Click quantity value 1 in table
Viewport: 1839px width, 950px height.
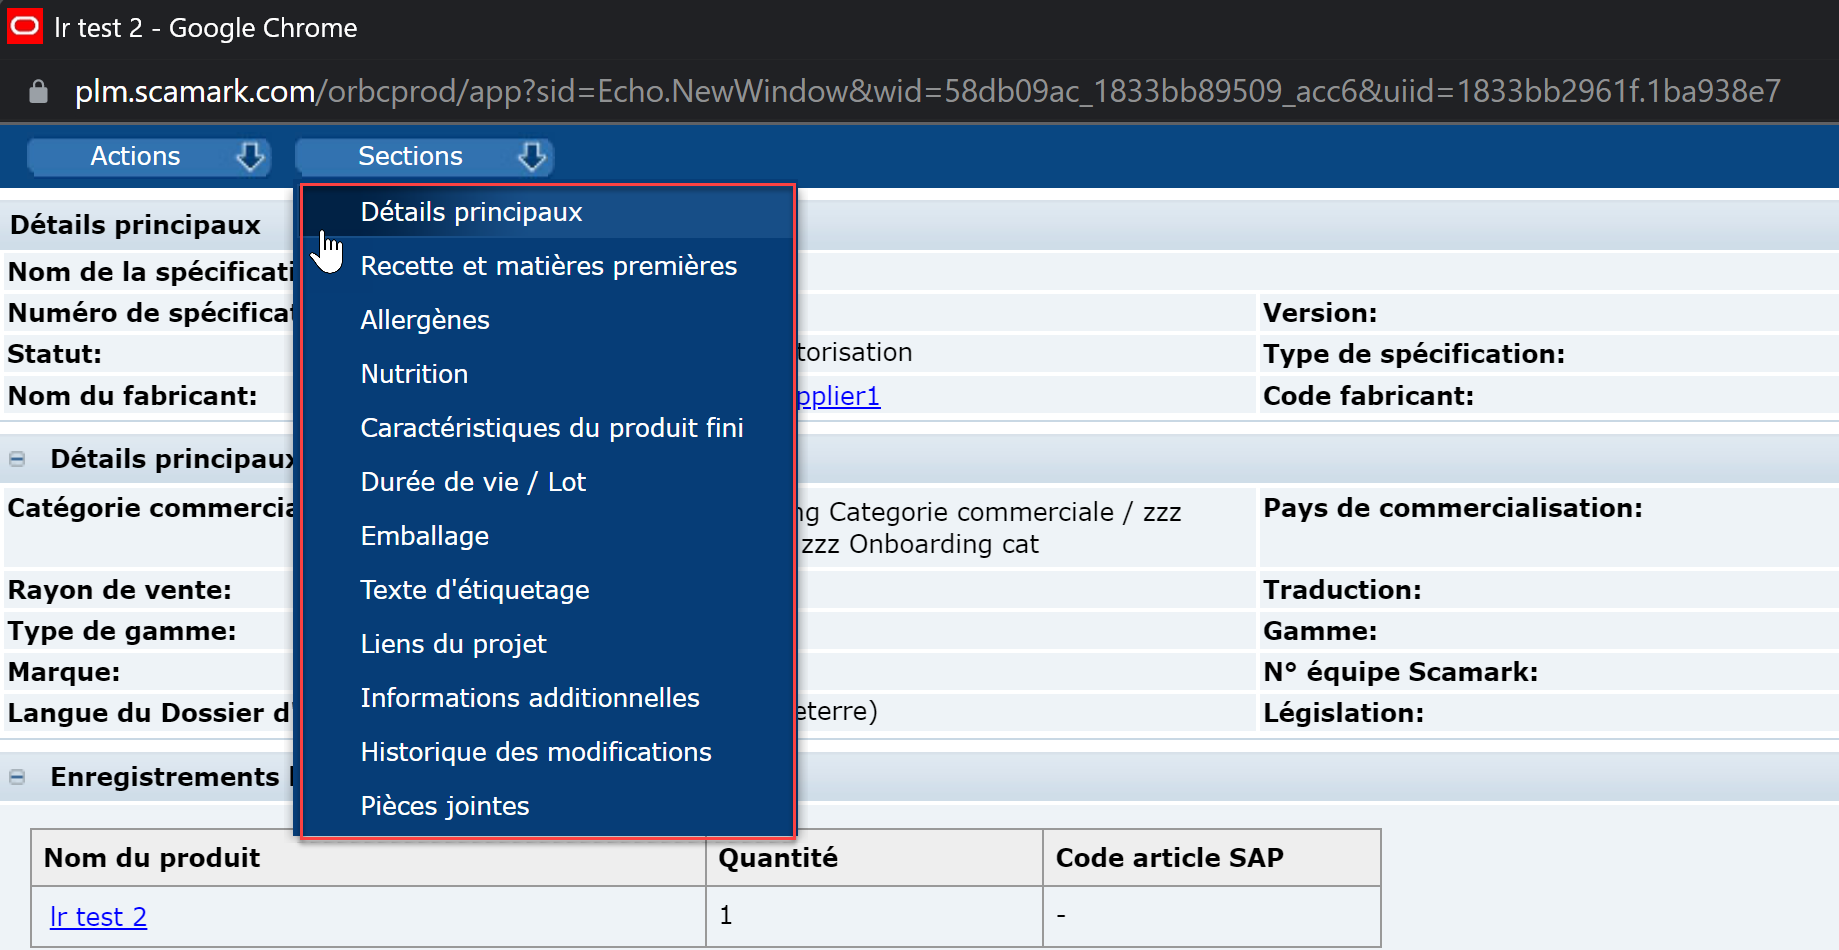click(x=726, y=915)
